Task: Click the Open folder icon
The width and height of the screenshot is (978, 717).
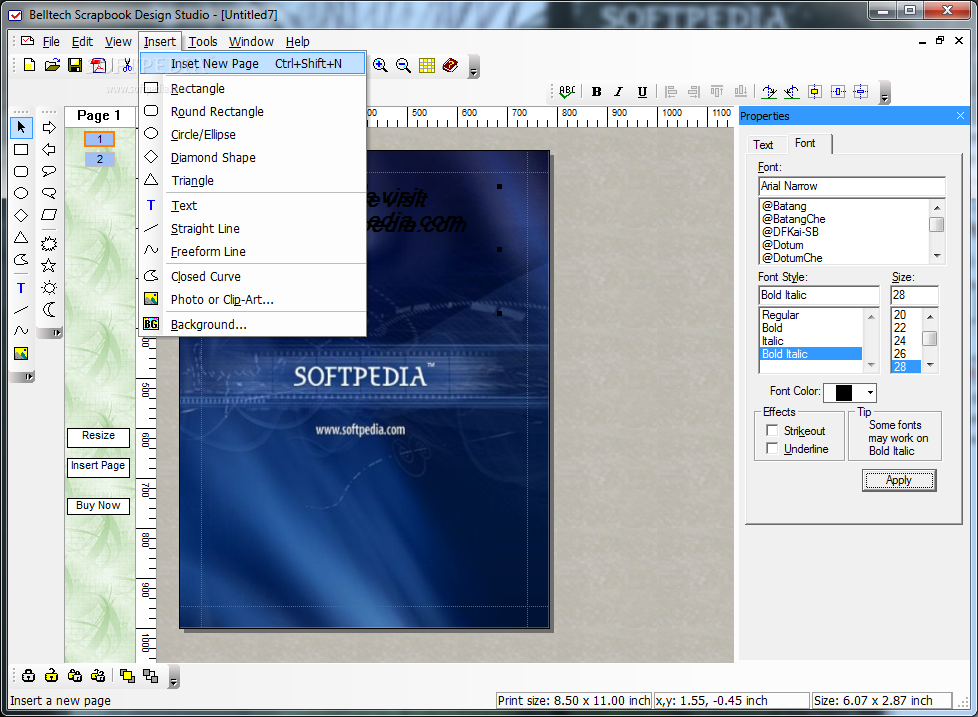Action: pos(52,65)
